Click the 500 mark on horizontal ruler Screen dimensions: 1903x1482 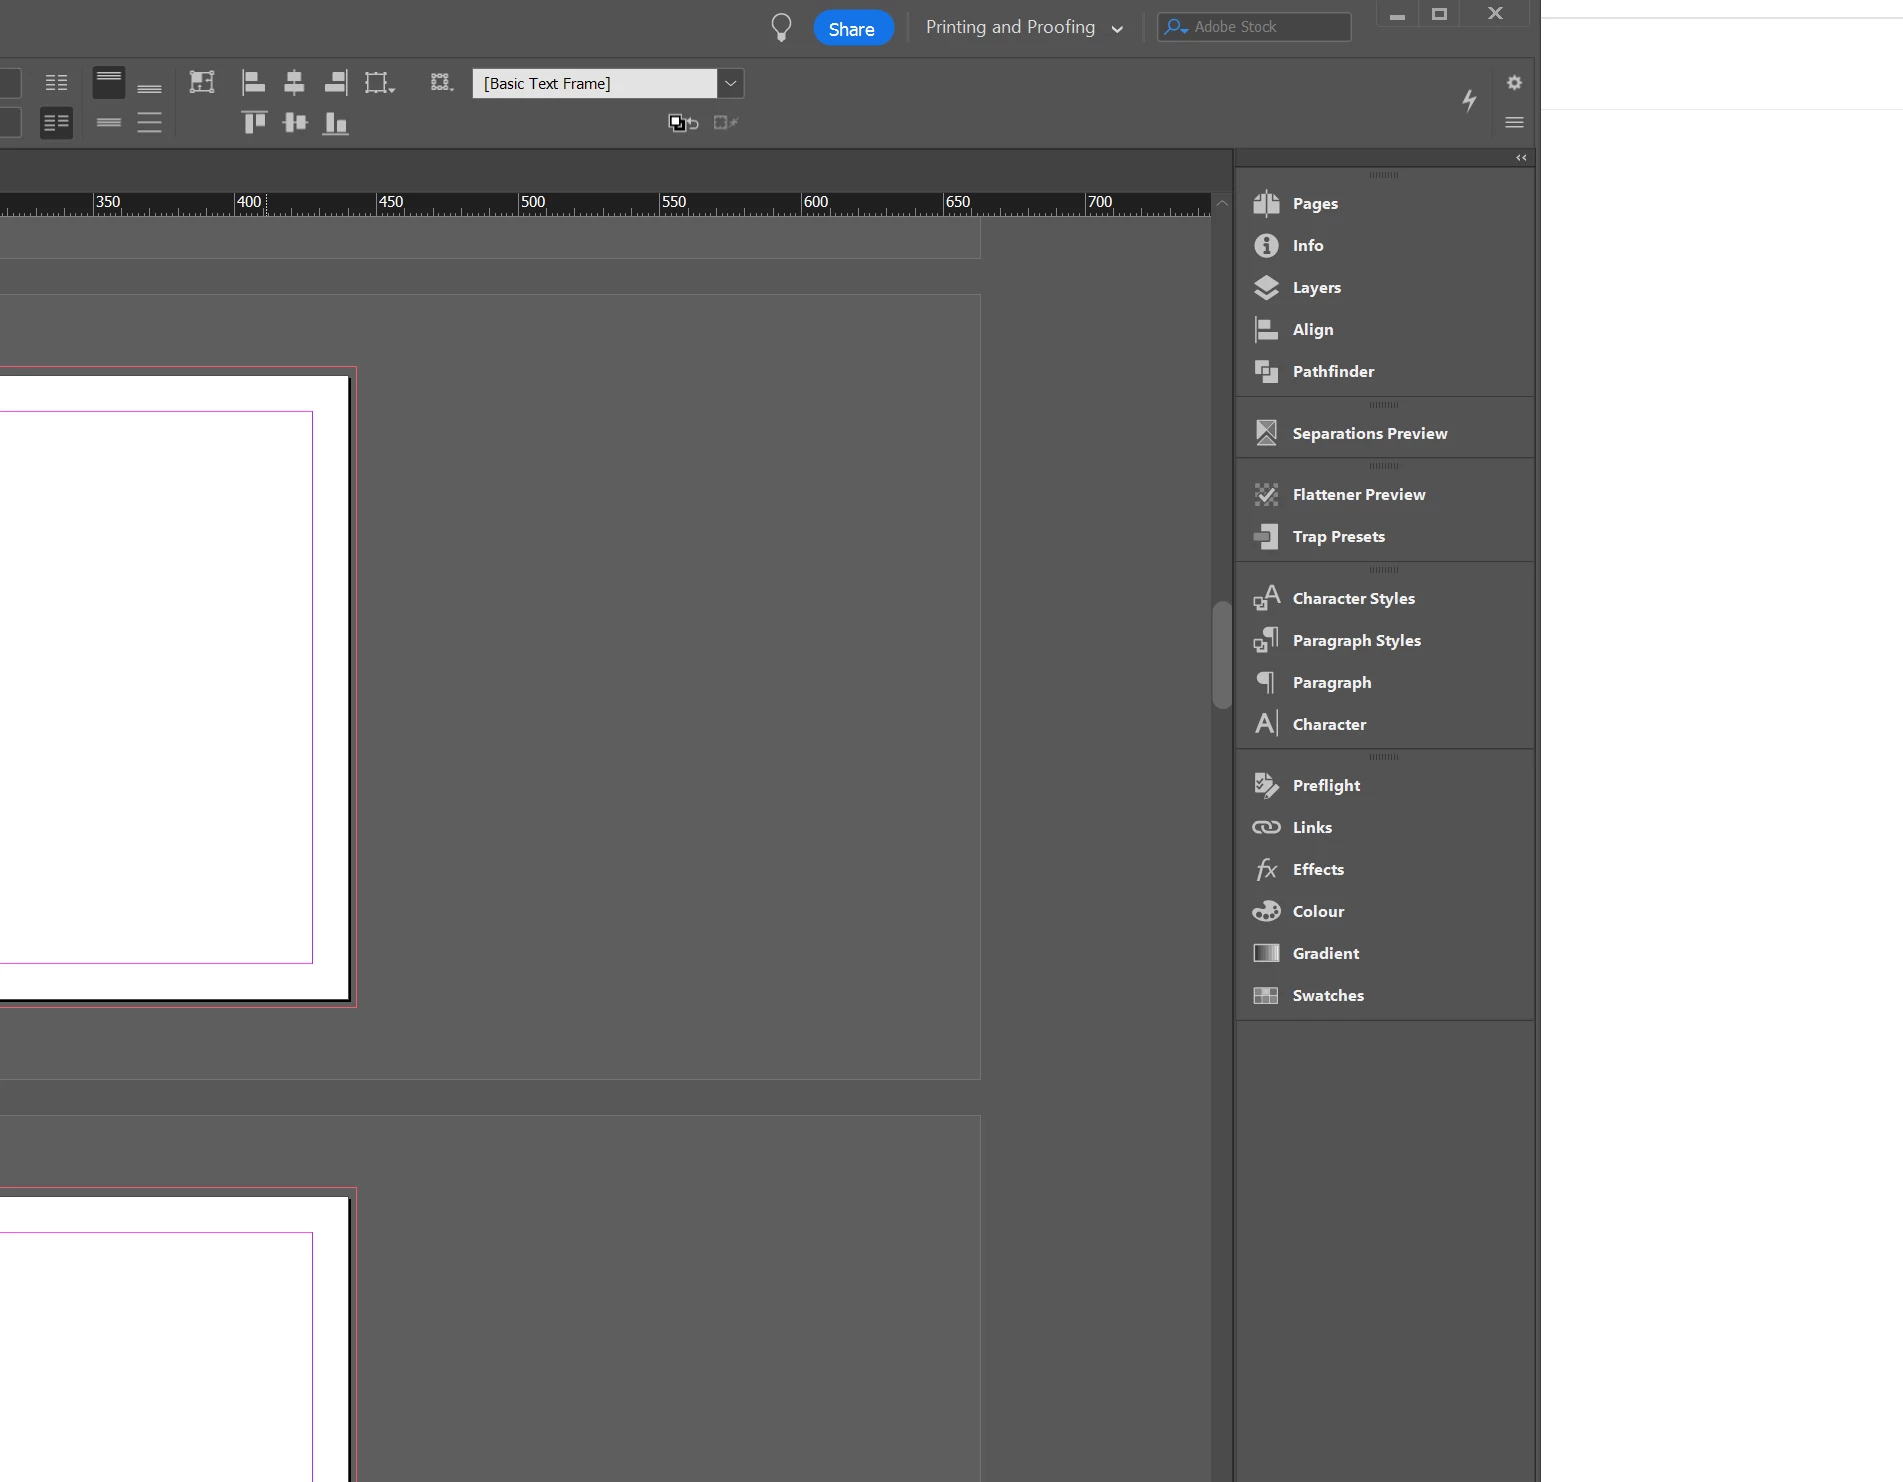pos(532,202)
